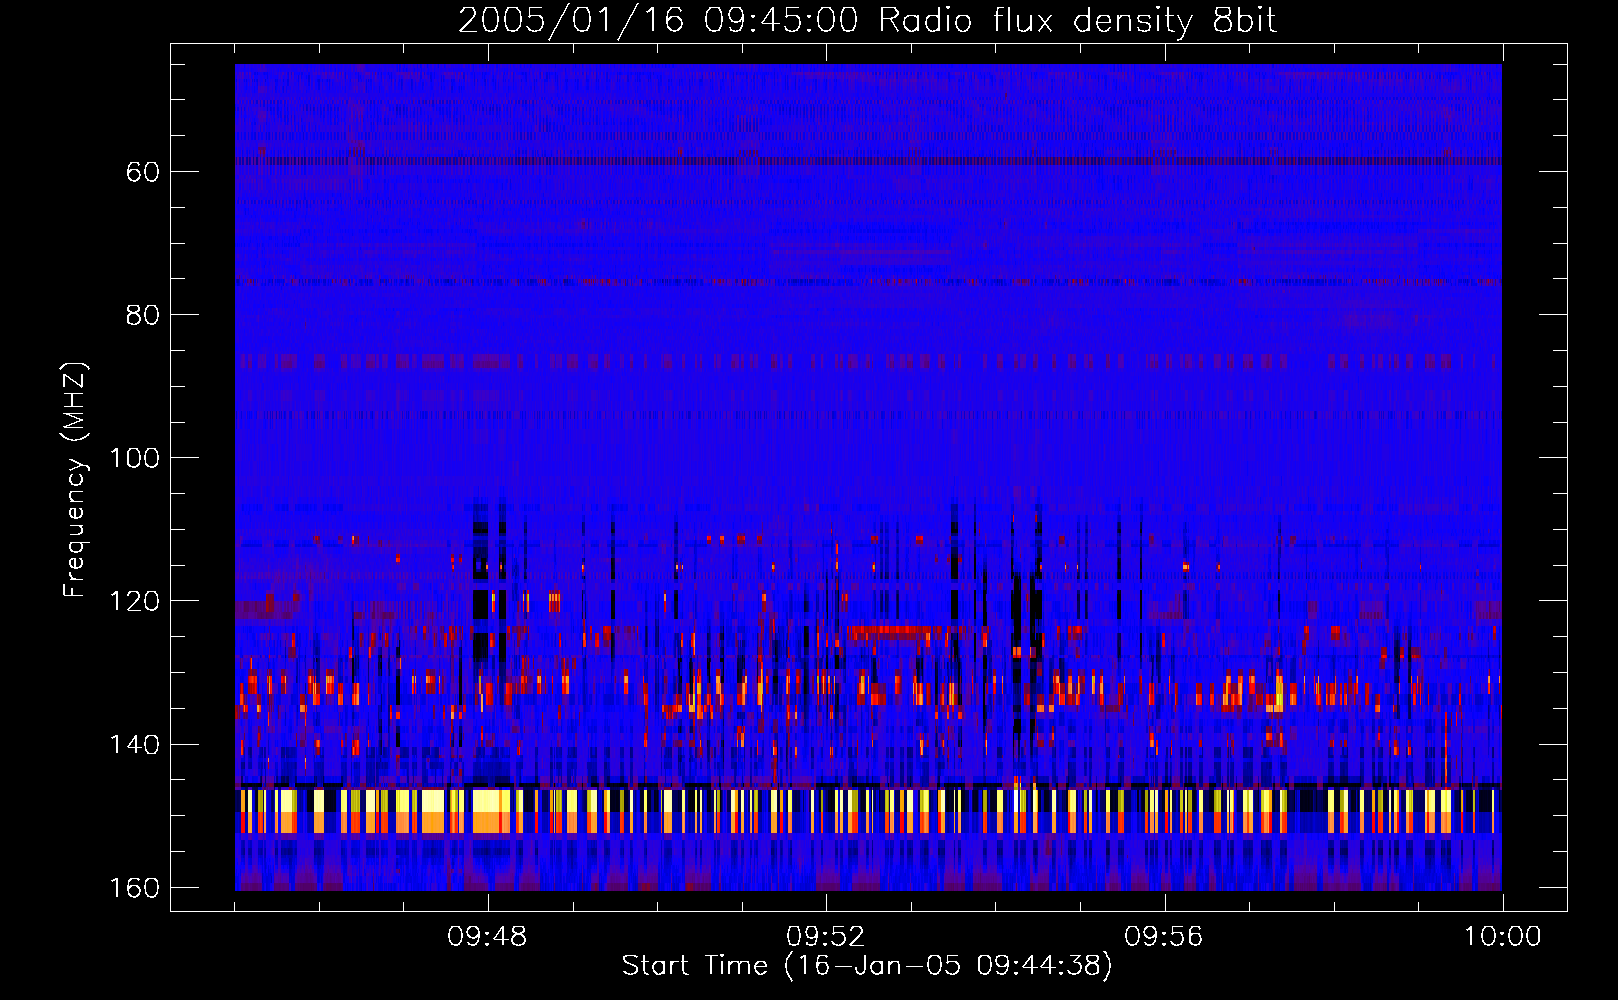
Task: Click the 10:00 time tick label
Action: pyautogui.click(x=1502, y=937)
